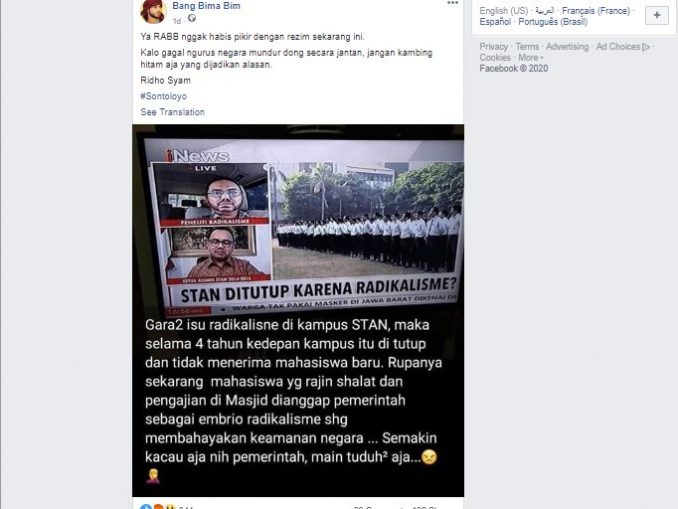Select the Arabic language option
The width and height of the screenshot is (678, 509).
pyautogui.click(x=544, y=11)
